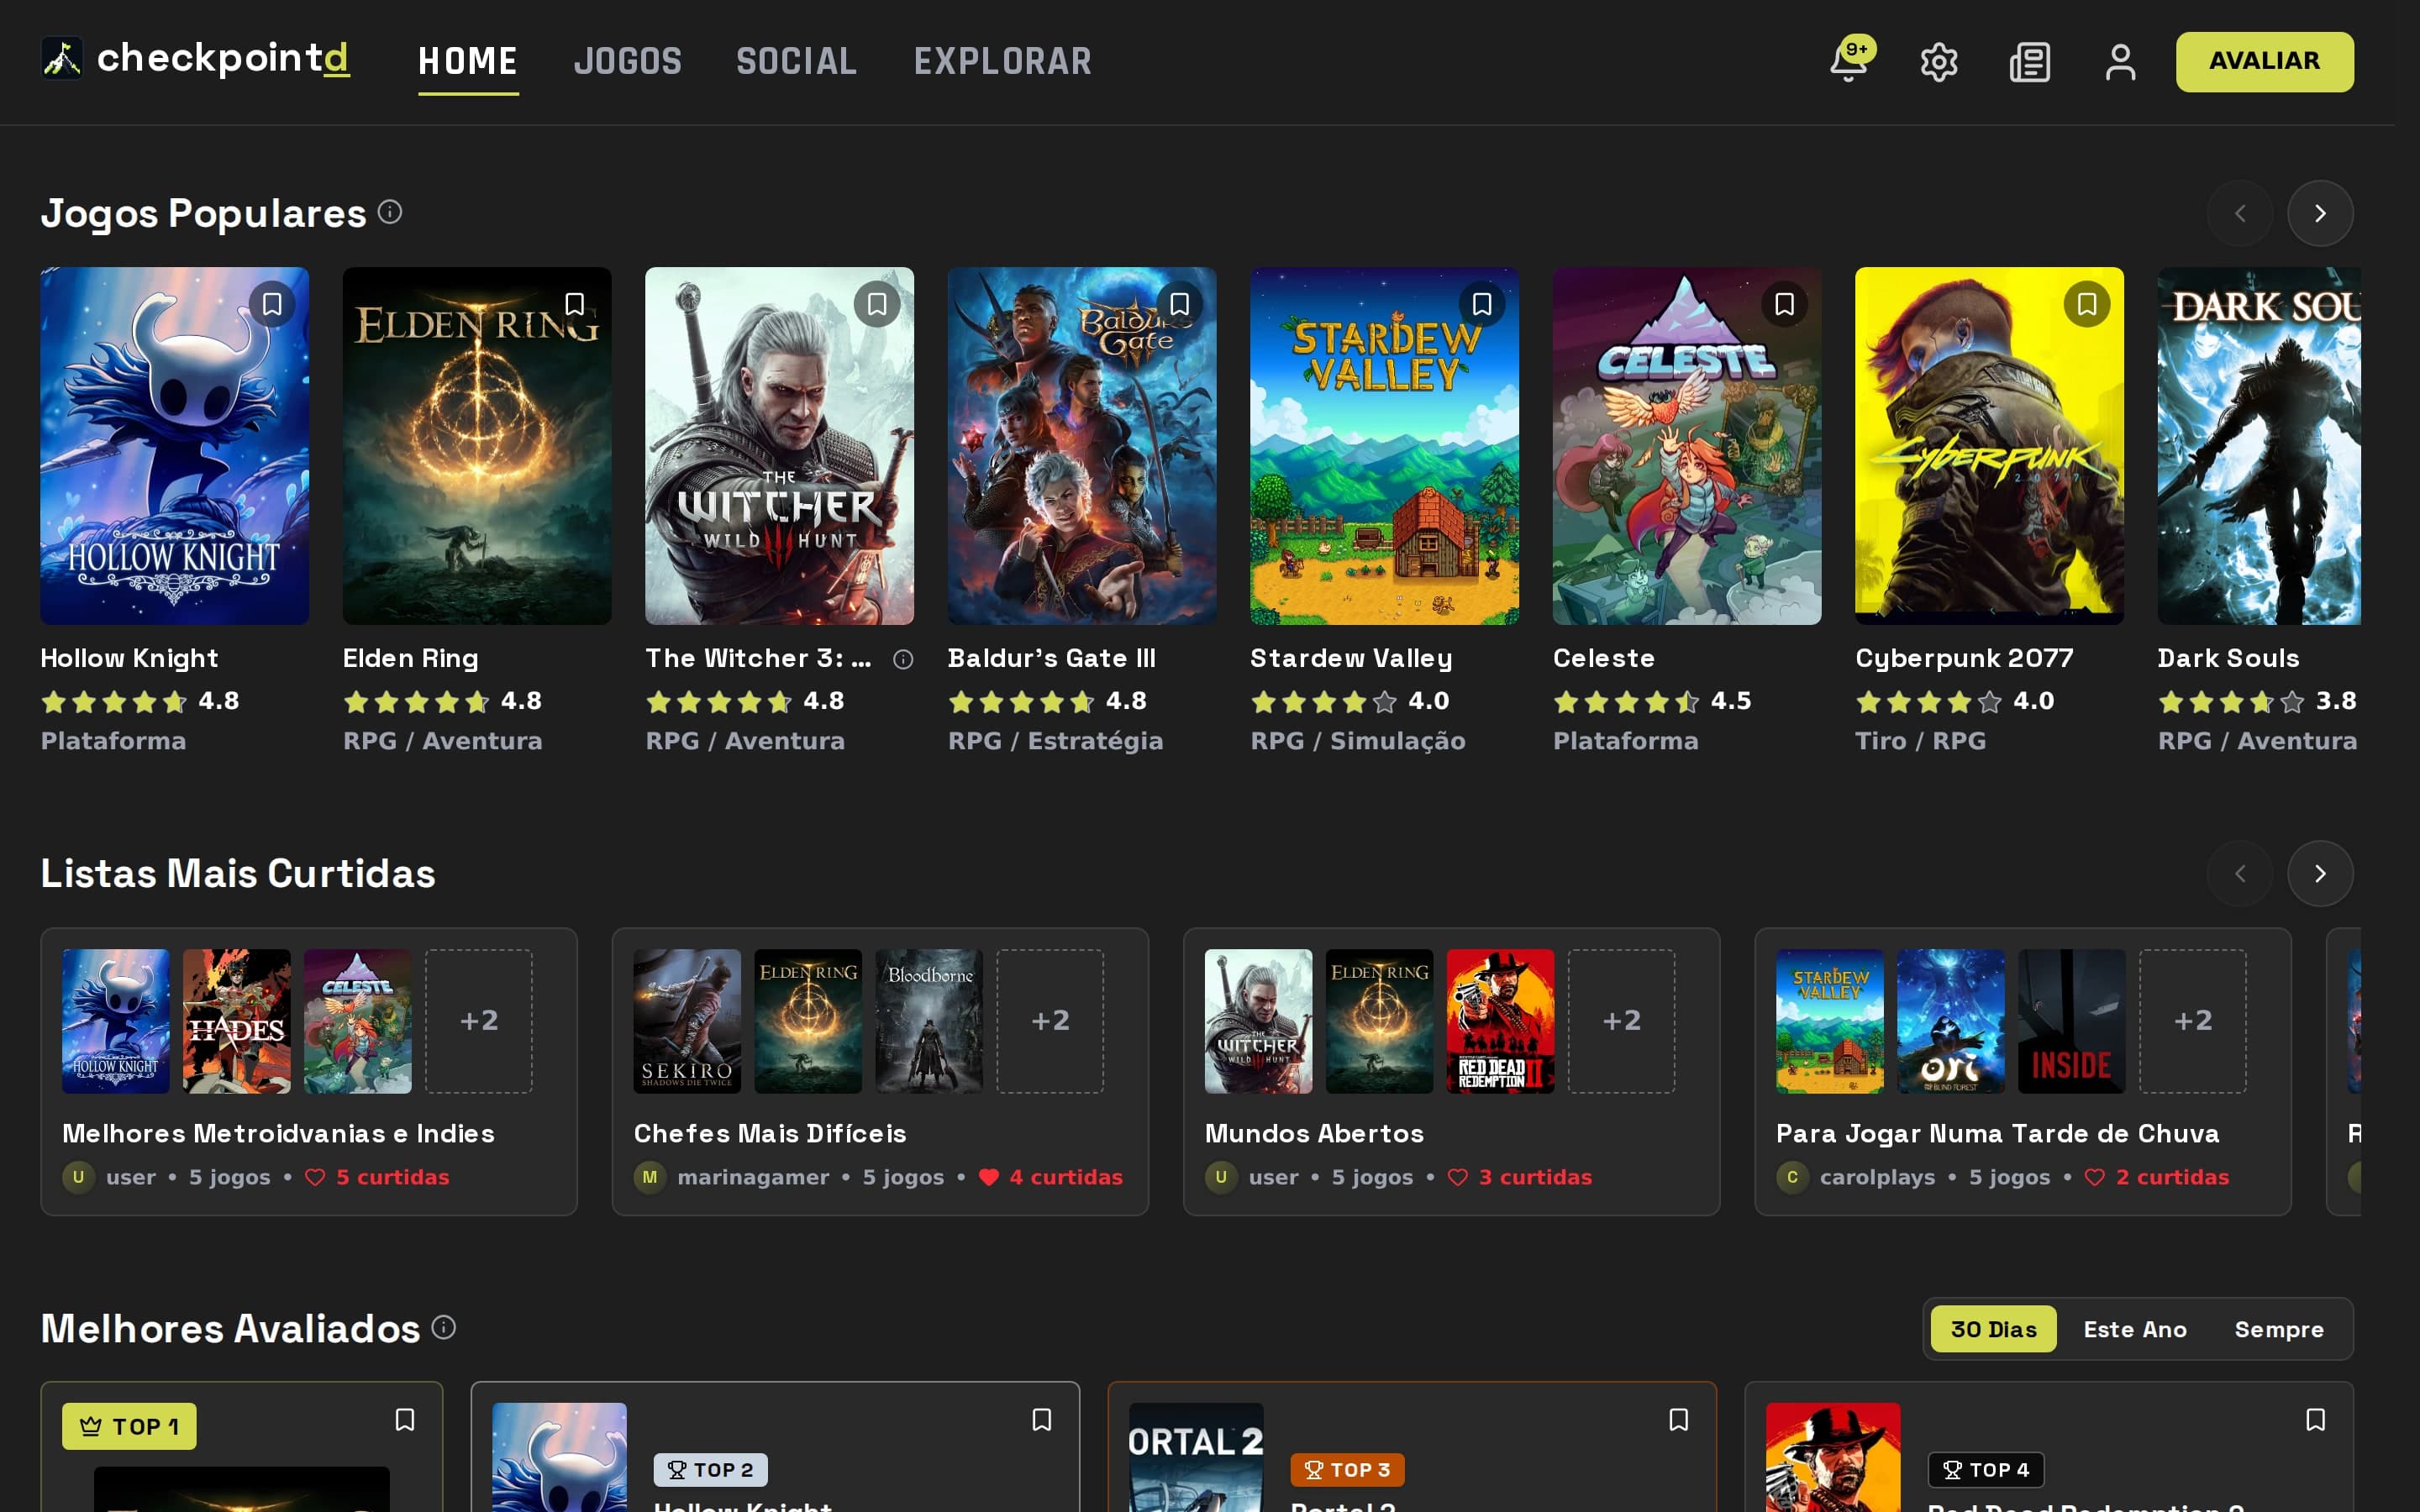Bookmark Hollow Knight in popular games
Image resolution: width=2420 pixels, height=1512 pixels.
[x=272, y=303]
